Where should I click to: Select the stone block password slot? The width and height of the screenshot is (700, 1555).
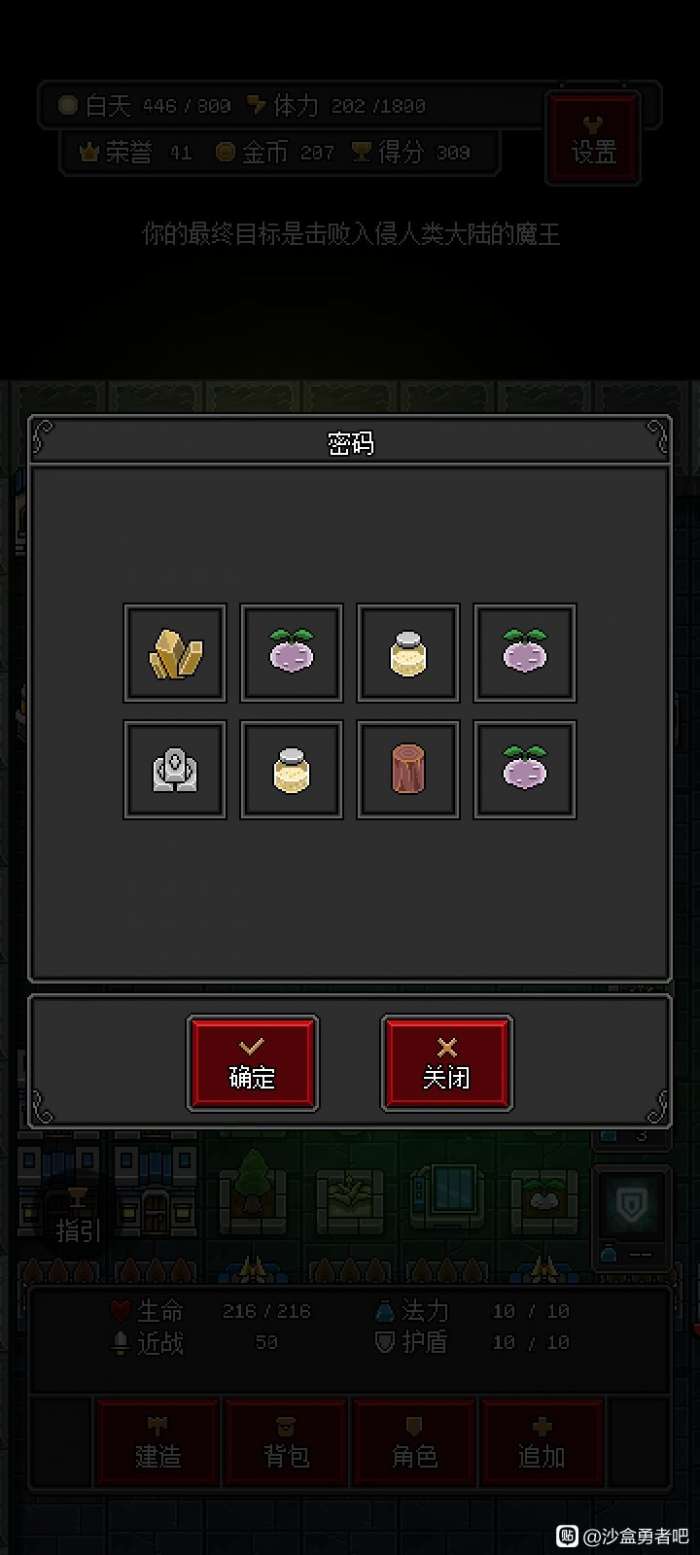175,769
